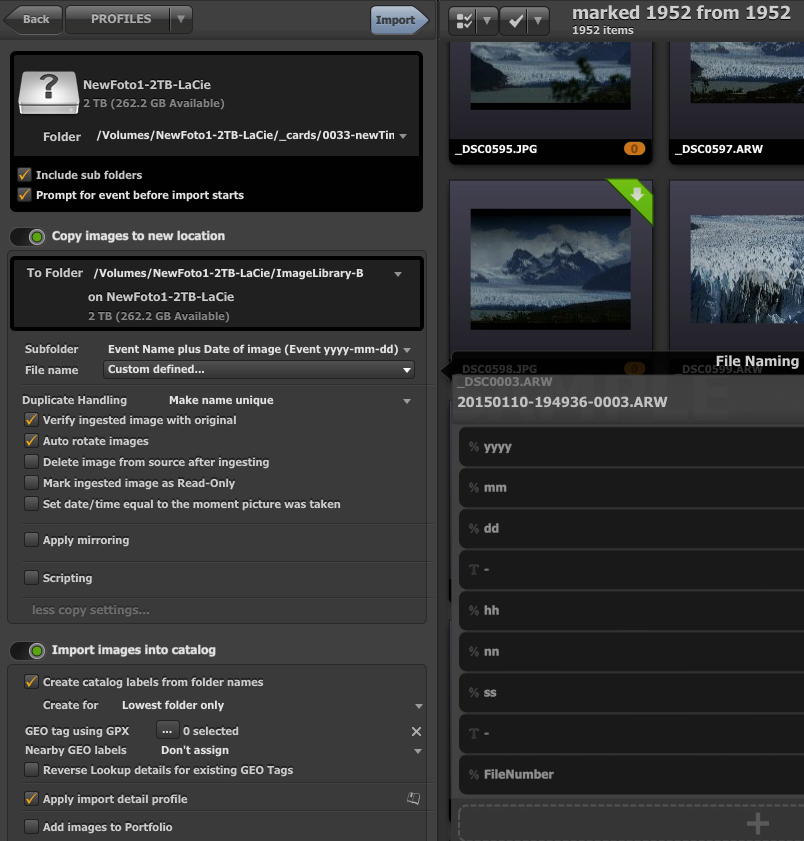This screenshot has height=841, width=804.
Task: Open the arrow beside the checklist mark icon
Action: [x=486, y=21]
